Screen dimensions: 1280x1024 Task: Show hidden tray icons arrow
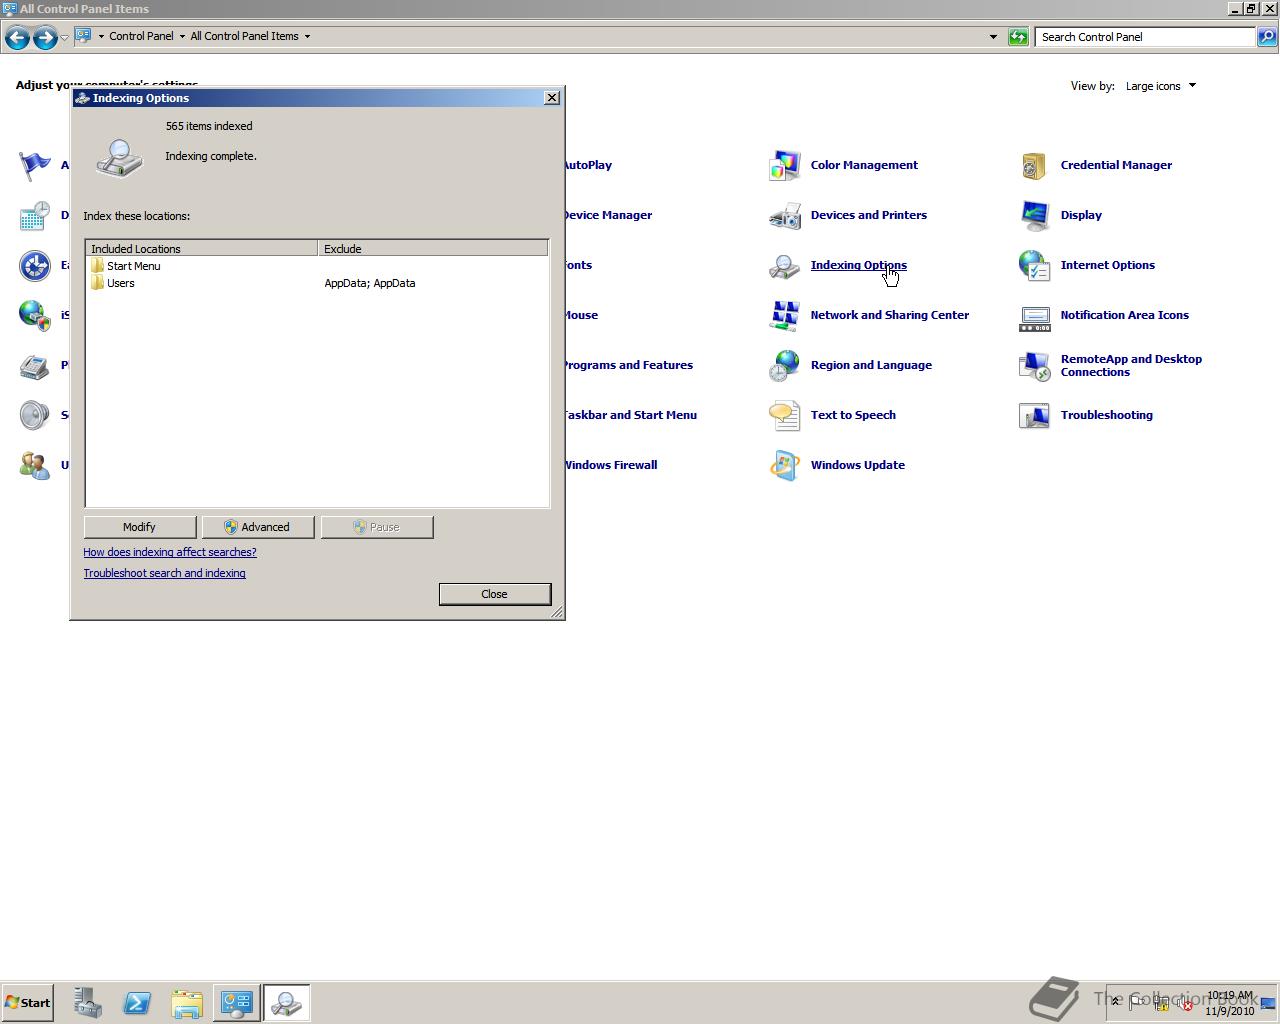click(1115, 1001)
